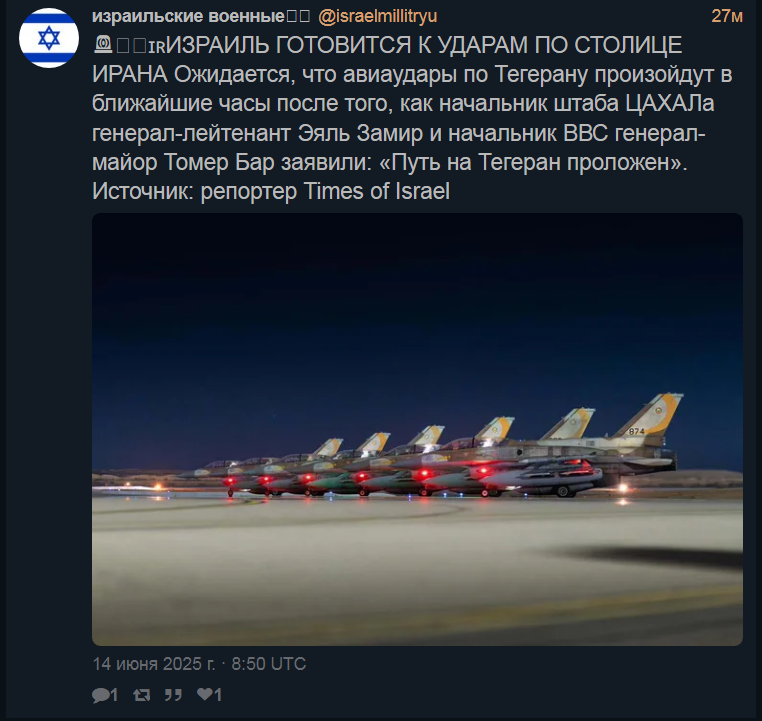Click the siren emoji starting the post
Viewport: 762px width, 721px height.
(103, 45)
